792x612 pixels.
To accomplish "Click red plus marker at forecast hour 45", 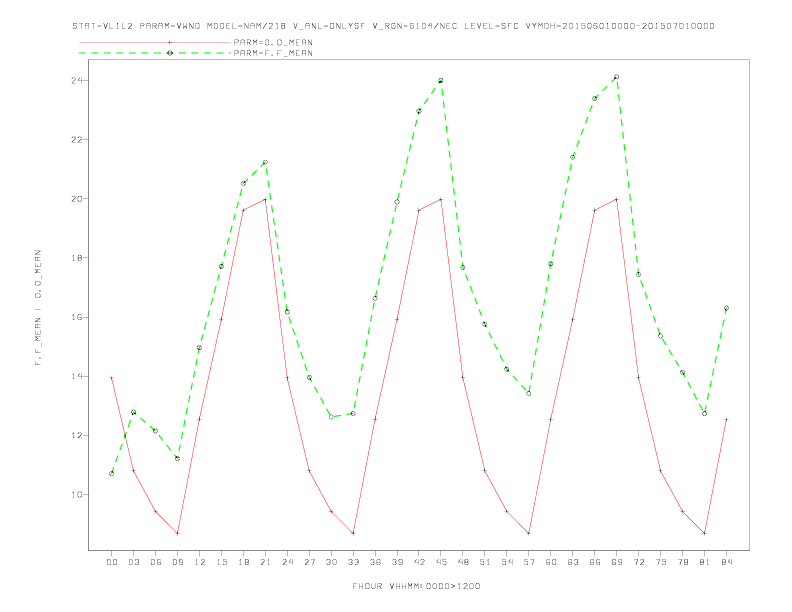I will pyautogui.click(x=441, y=199).
